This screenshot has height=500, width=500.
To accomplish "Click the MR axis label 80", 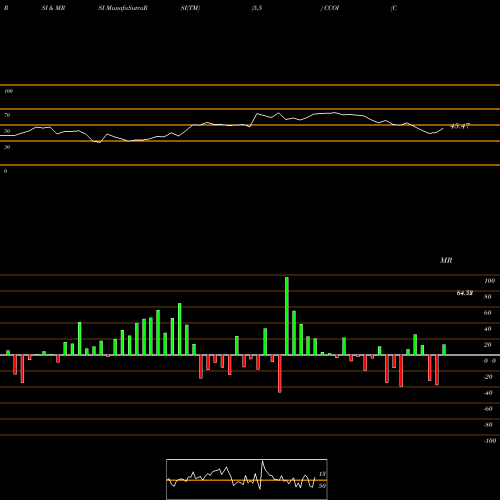I will (x=488, y=297).
